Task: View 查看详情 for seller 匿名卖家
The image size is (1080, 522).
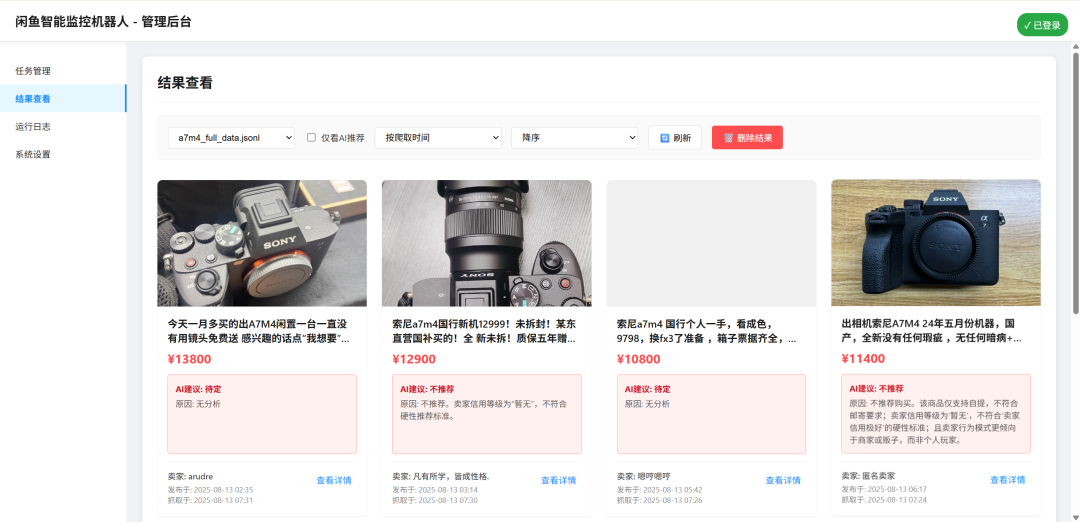Action: tap(1008, 480)
